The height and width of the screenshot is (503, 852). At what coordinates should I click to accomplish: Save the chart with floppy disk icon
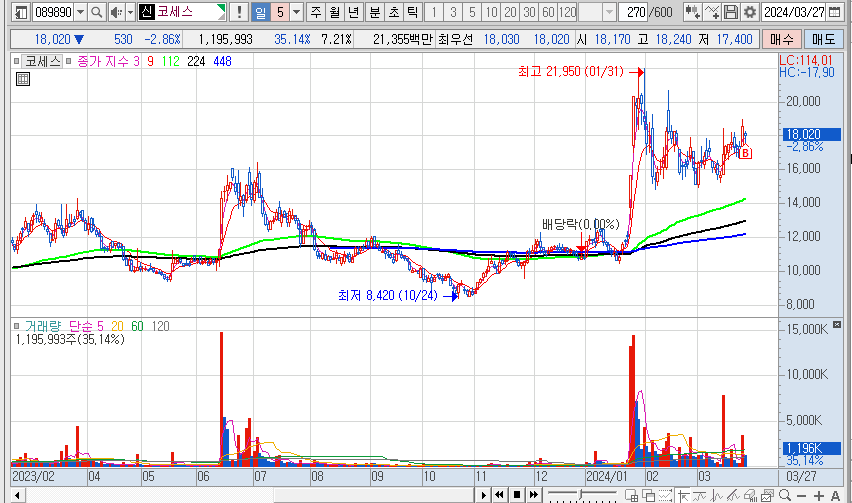pyautogui.click(x=731, y=11)
